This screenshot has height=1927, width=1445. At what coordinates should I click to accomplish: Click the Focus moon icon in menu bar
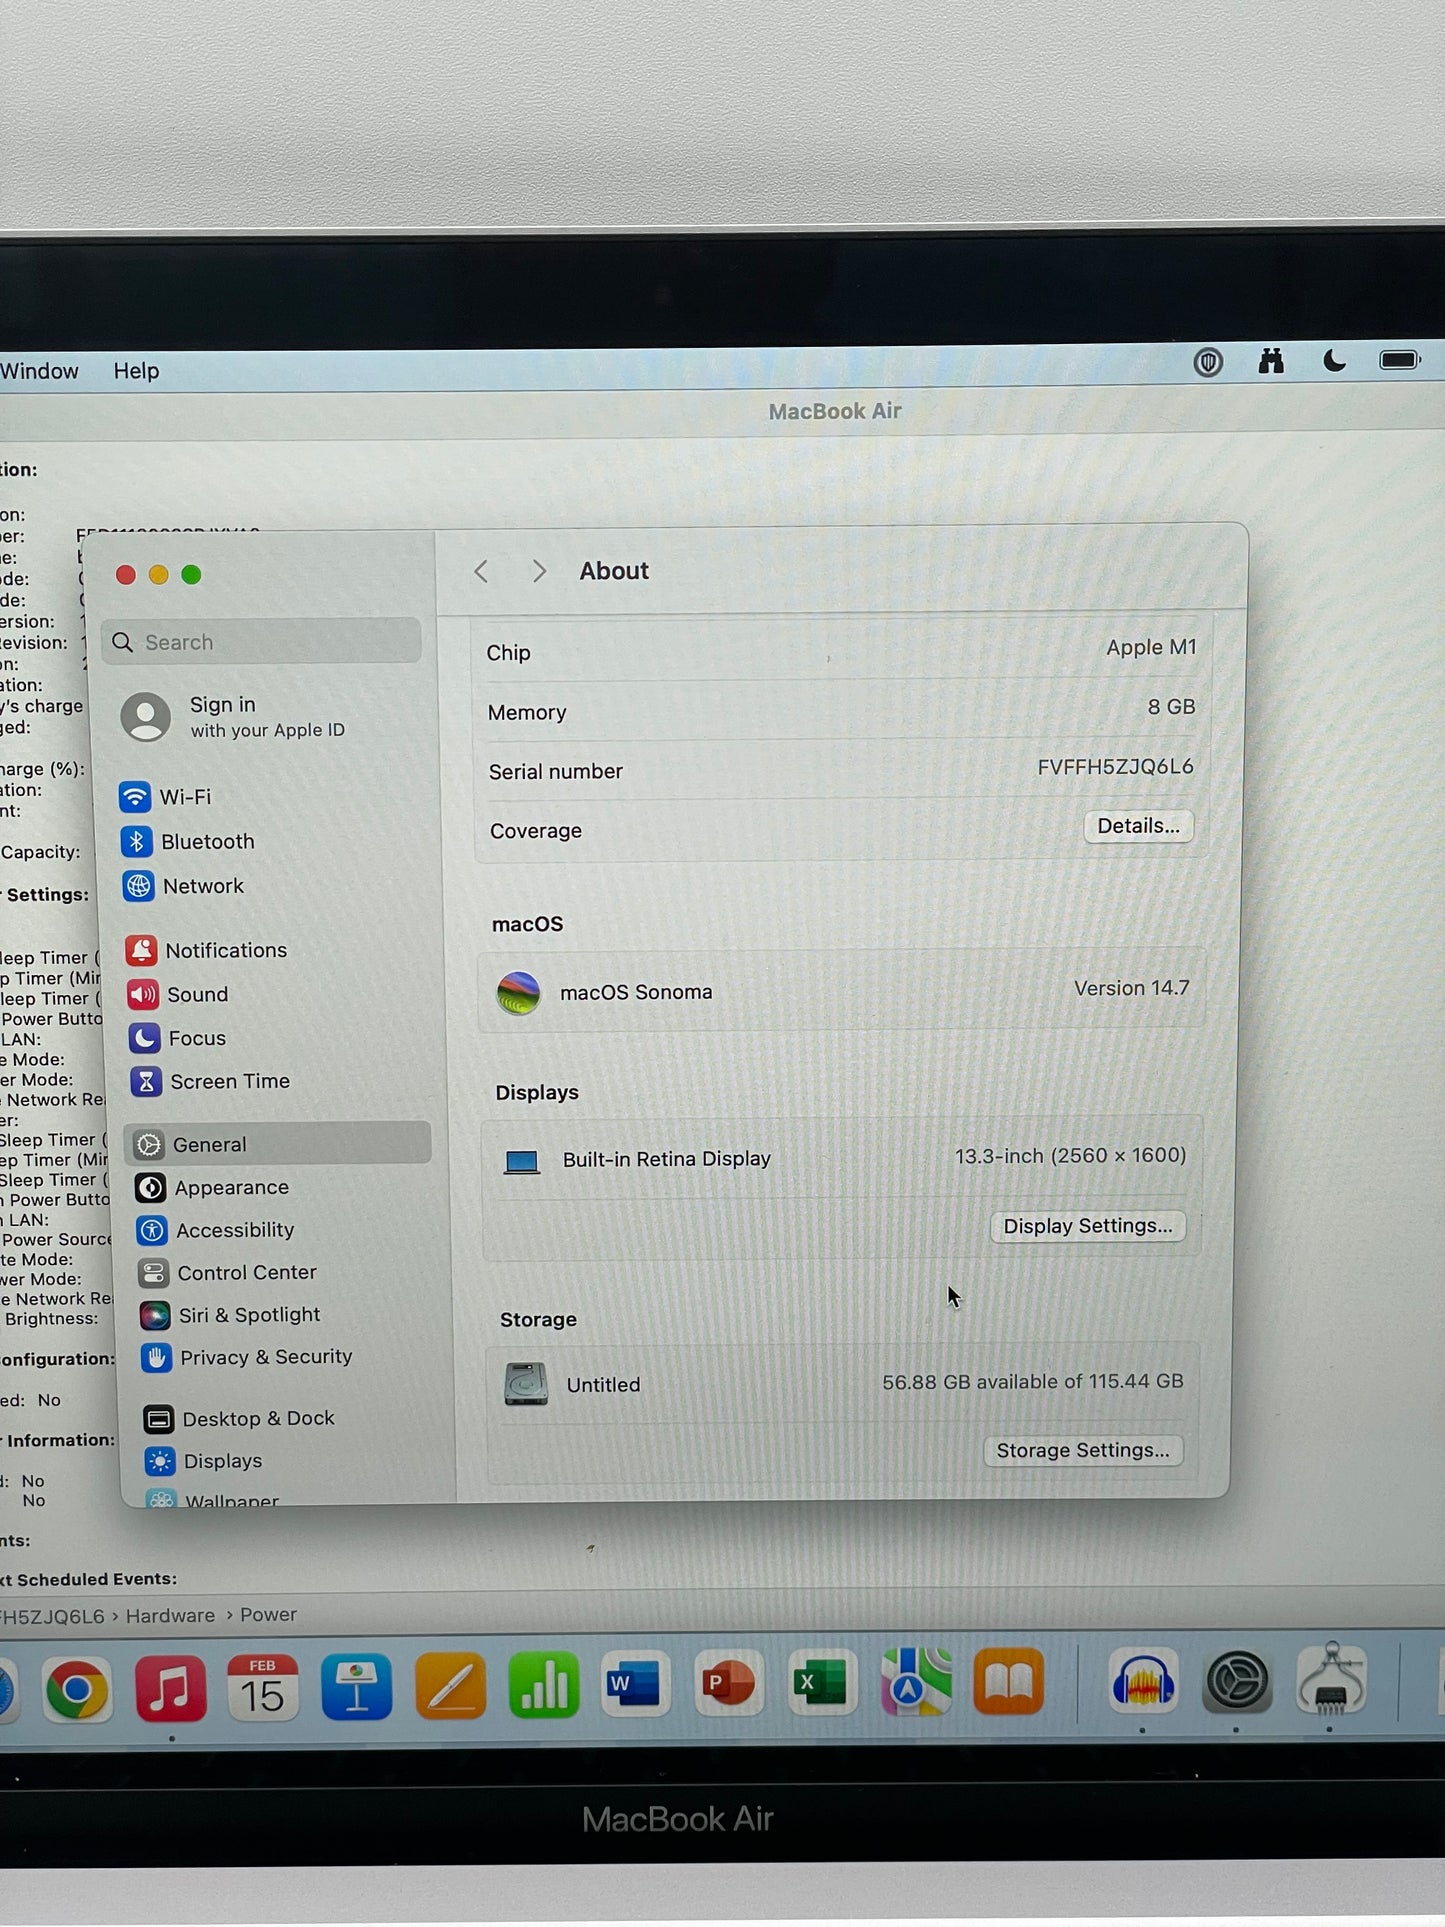coord(1334,360)
